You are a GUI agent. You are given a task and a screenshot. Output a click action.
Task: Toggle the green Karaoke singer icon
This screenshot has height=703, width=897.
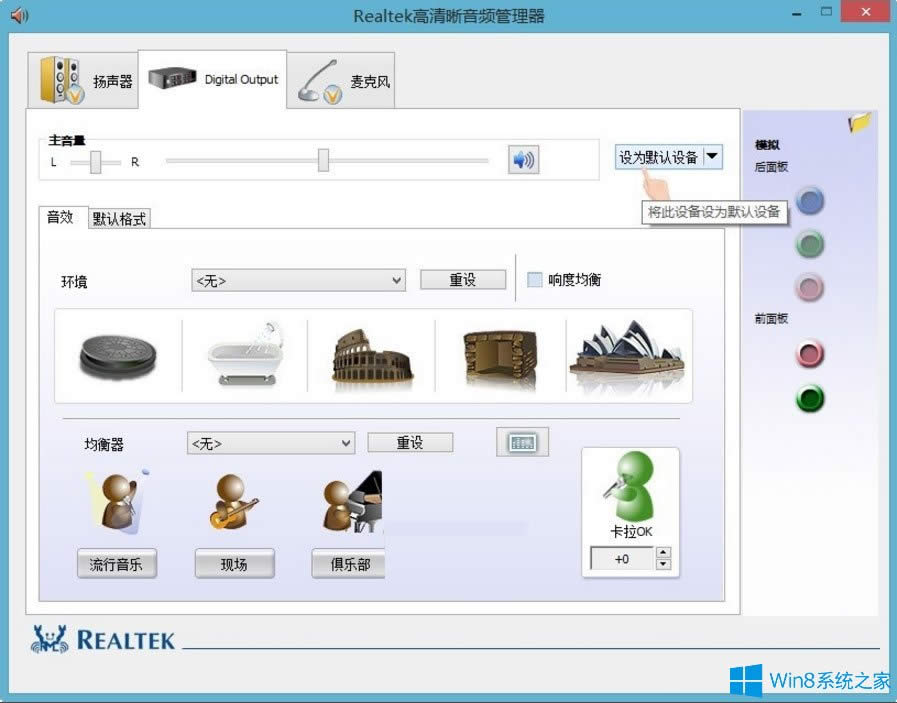pos(630,485)
